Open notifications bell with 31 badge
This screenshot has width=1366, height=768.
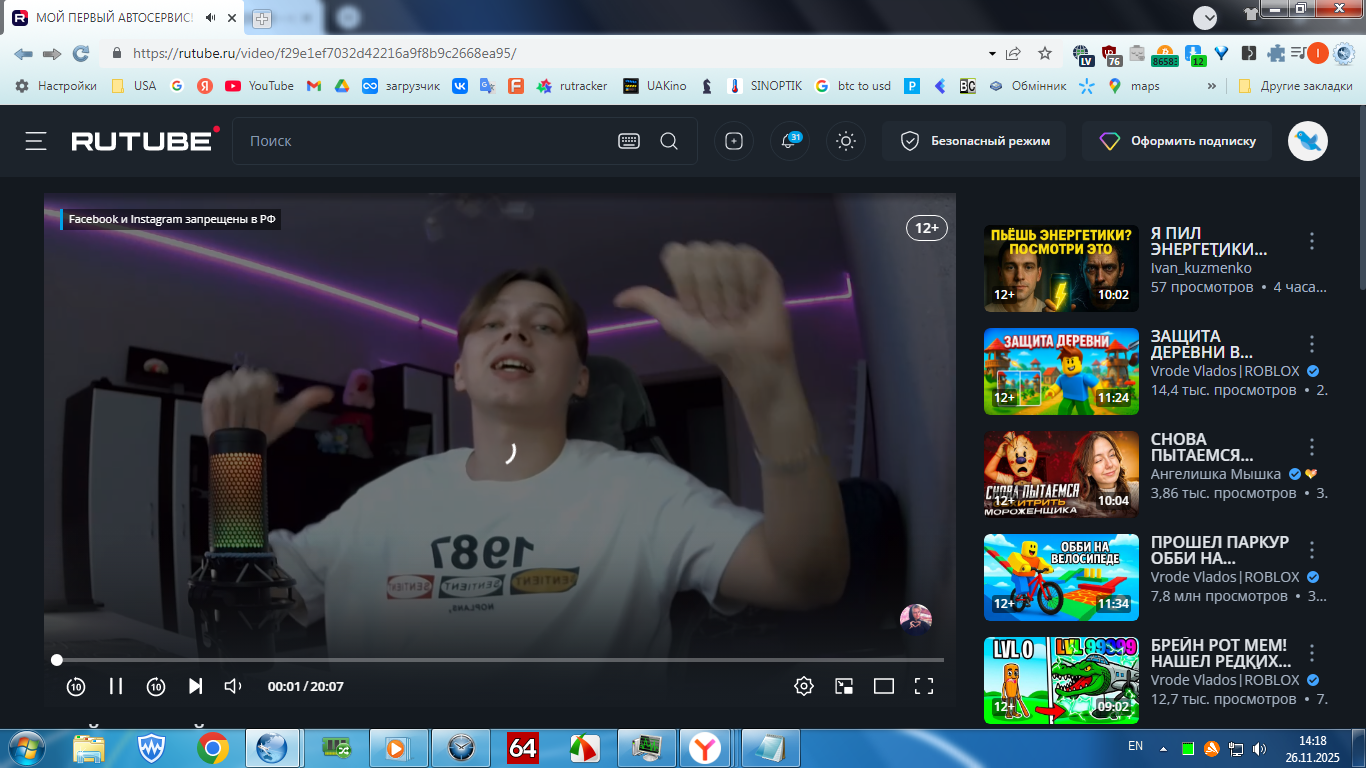pos(790,141)
